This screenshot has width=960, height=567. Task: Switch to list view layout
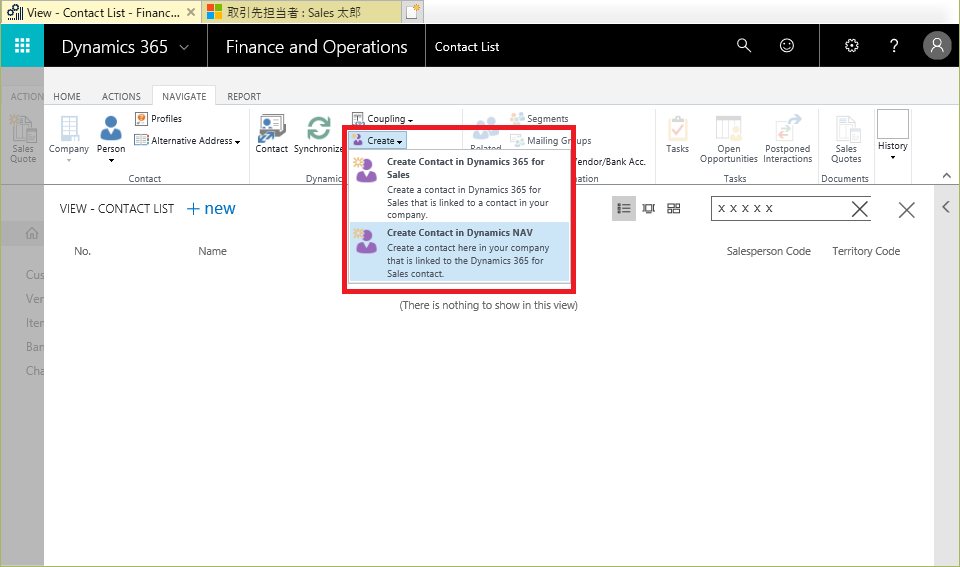623,209
